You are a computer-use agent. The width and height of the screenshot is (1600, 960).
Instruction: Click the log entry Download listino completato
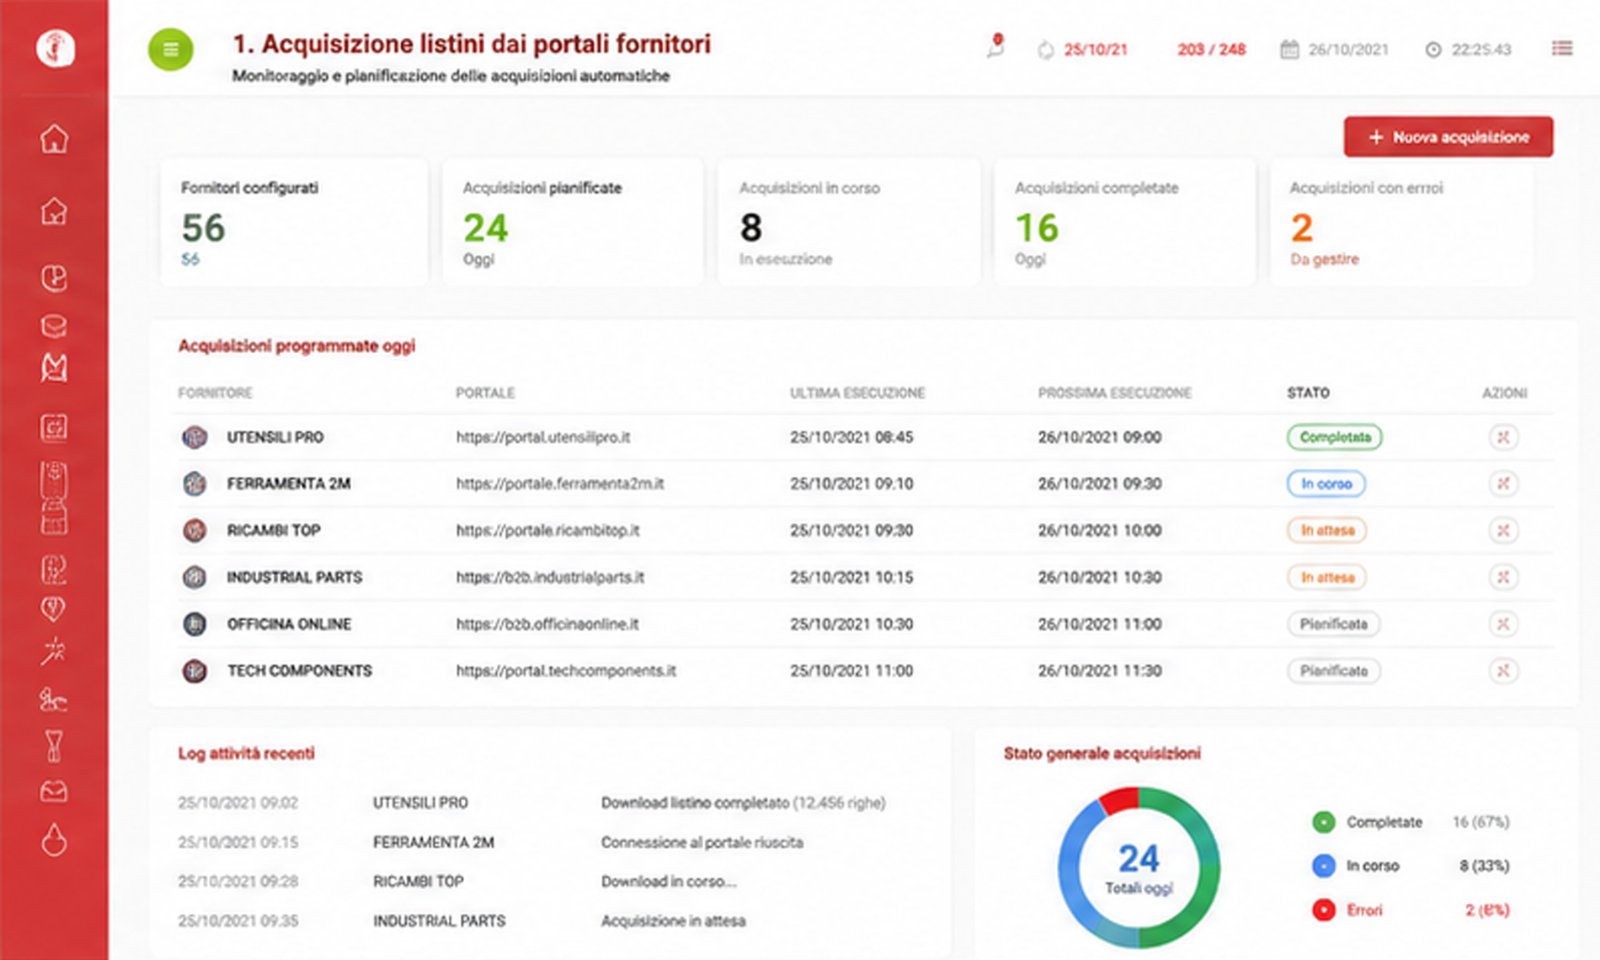click(x=743, y=803)
